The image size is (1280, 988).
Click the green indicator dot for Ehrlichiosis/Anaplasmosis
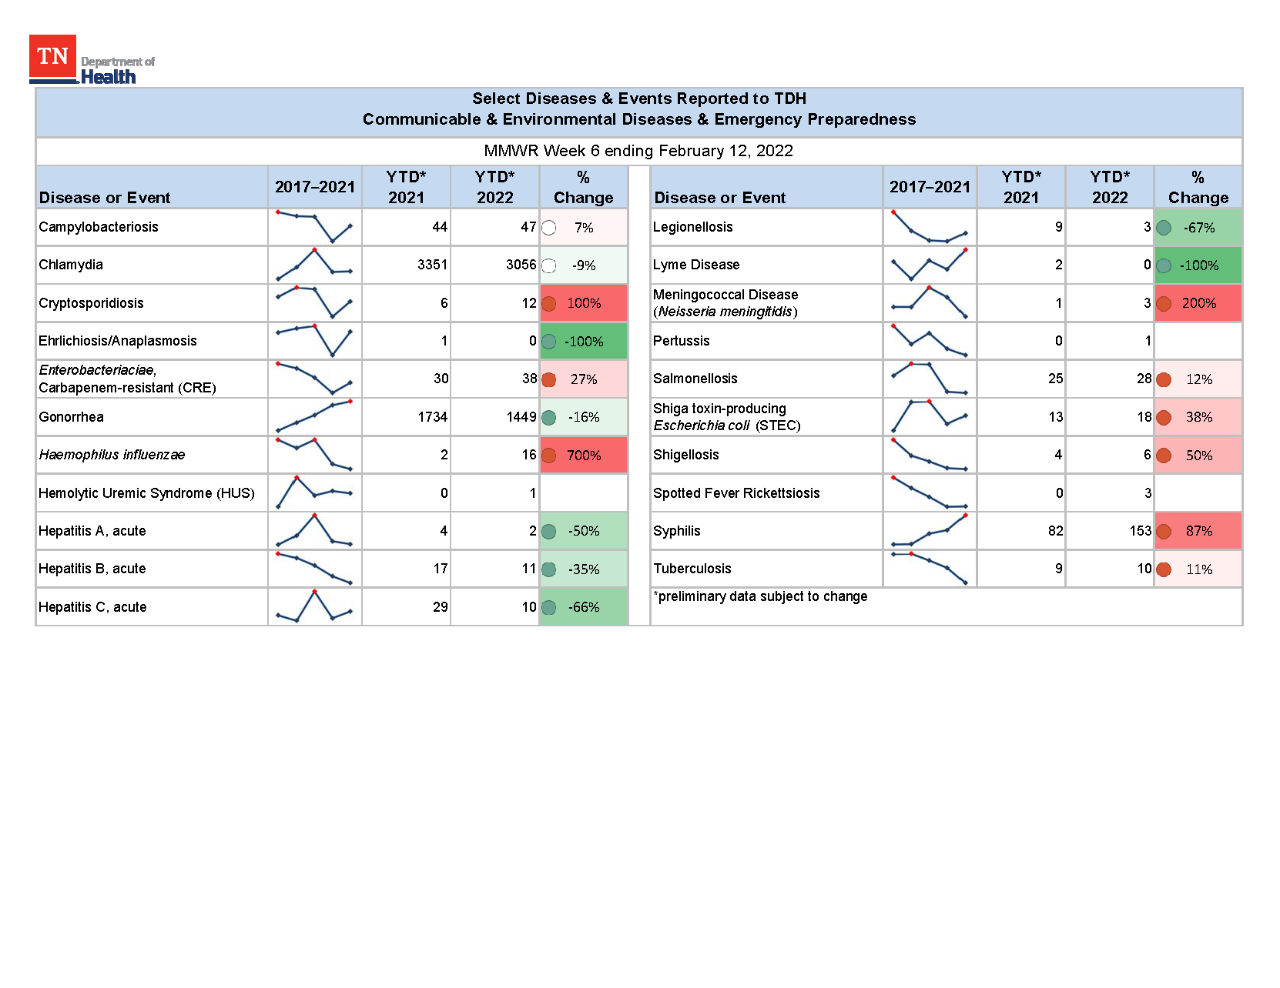pos(549,341)
